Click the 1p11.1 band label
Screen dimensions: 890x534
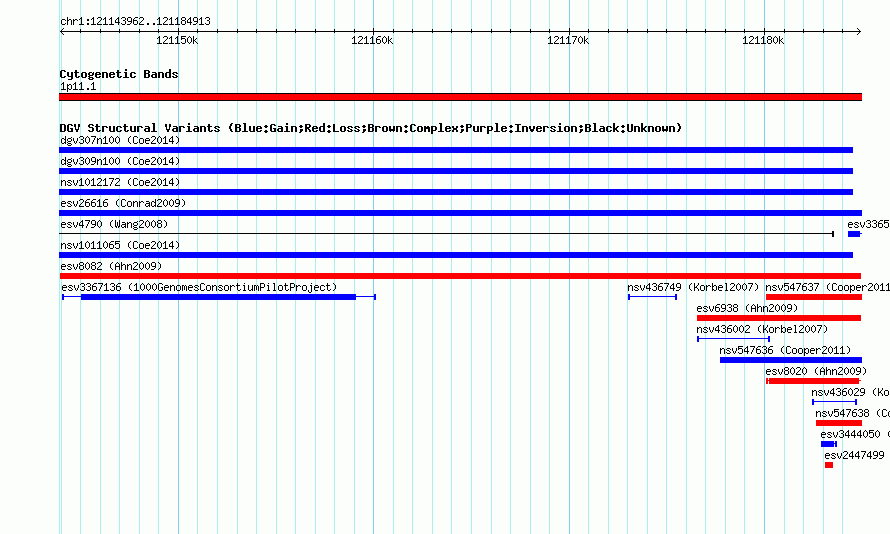click(78, 86)
